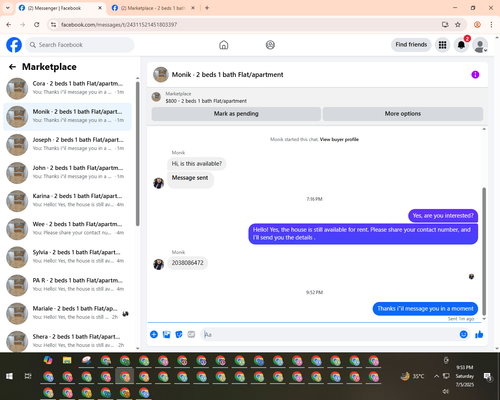Screen dimensions: 500x400
Task: Open File Explorer from taskbar
Action: 67,360
